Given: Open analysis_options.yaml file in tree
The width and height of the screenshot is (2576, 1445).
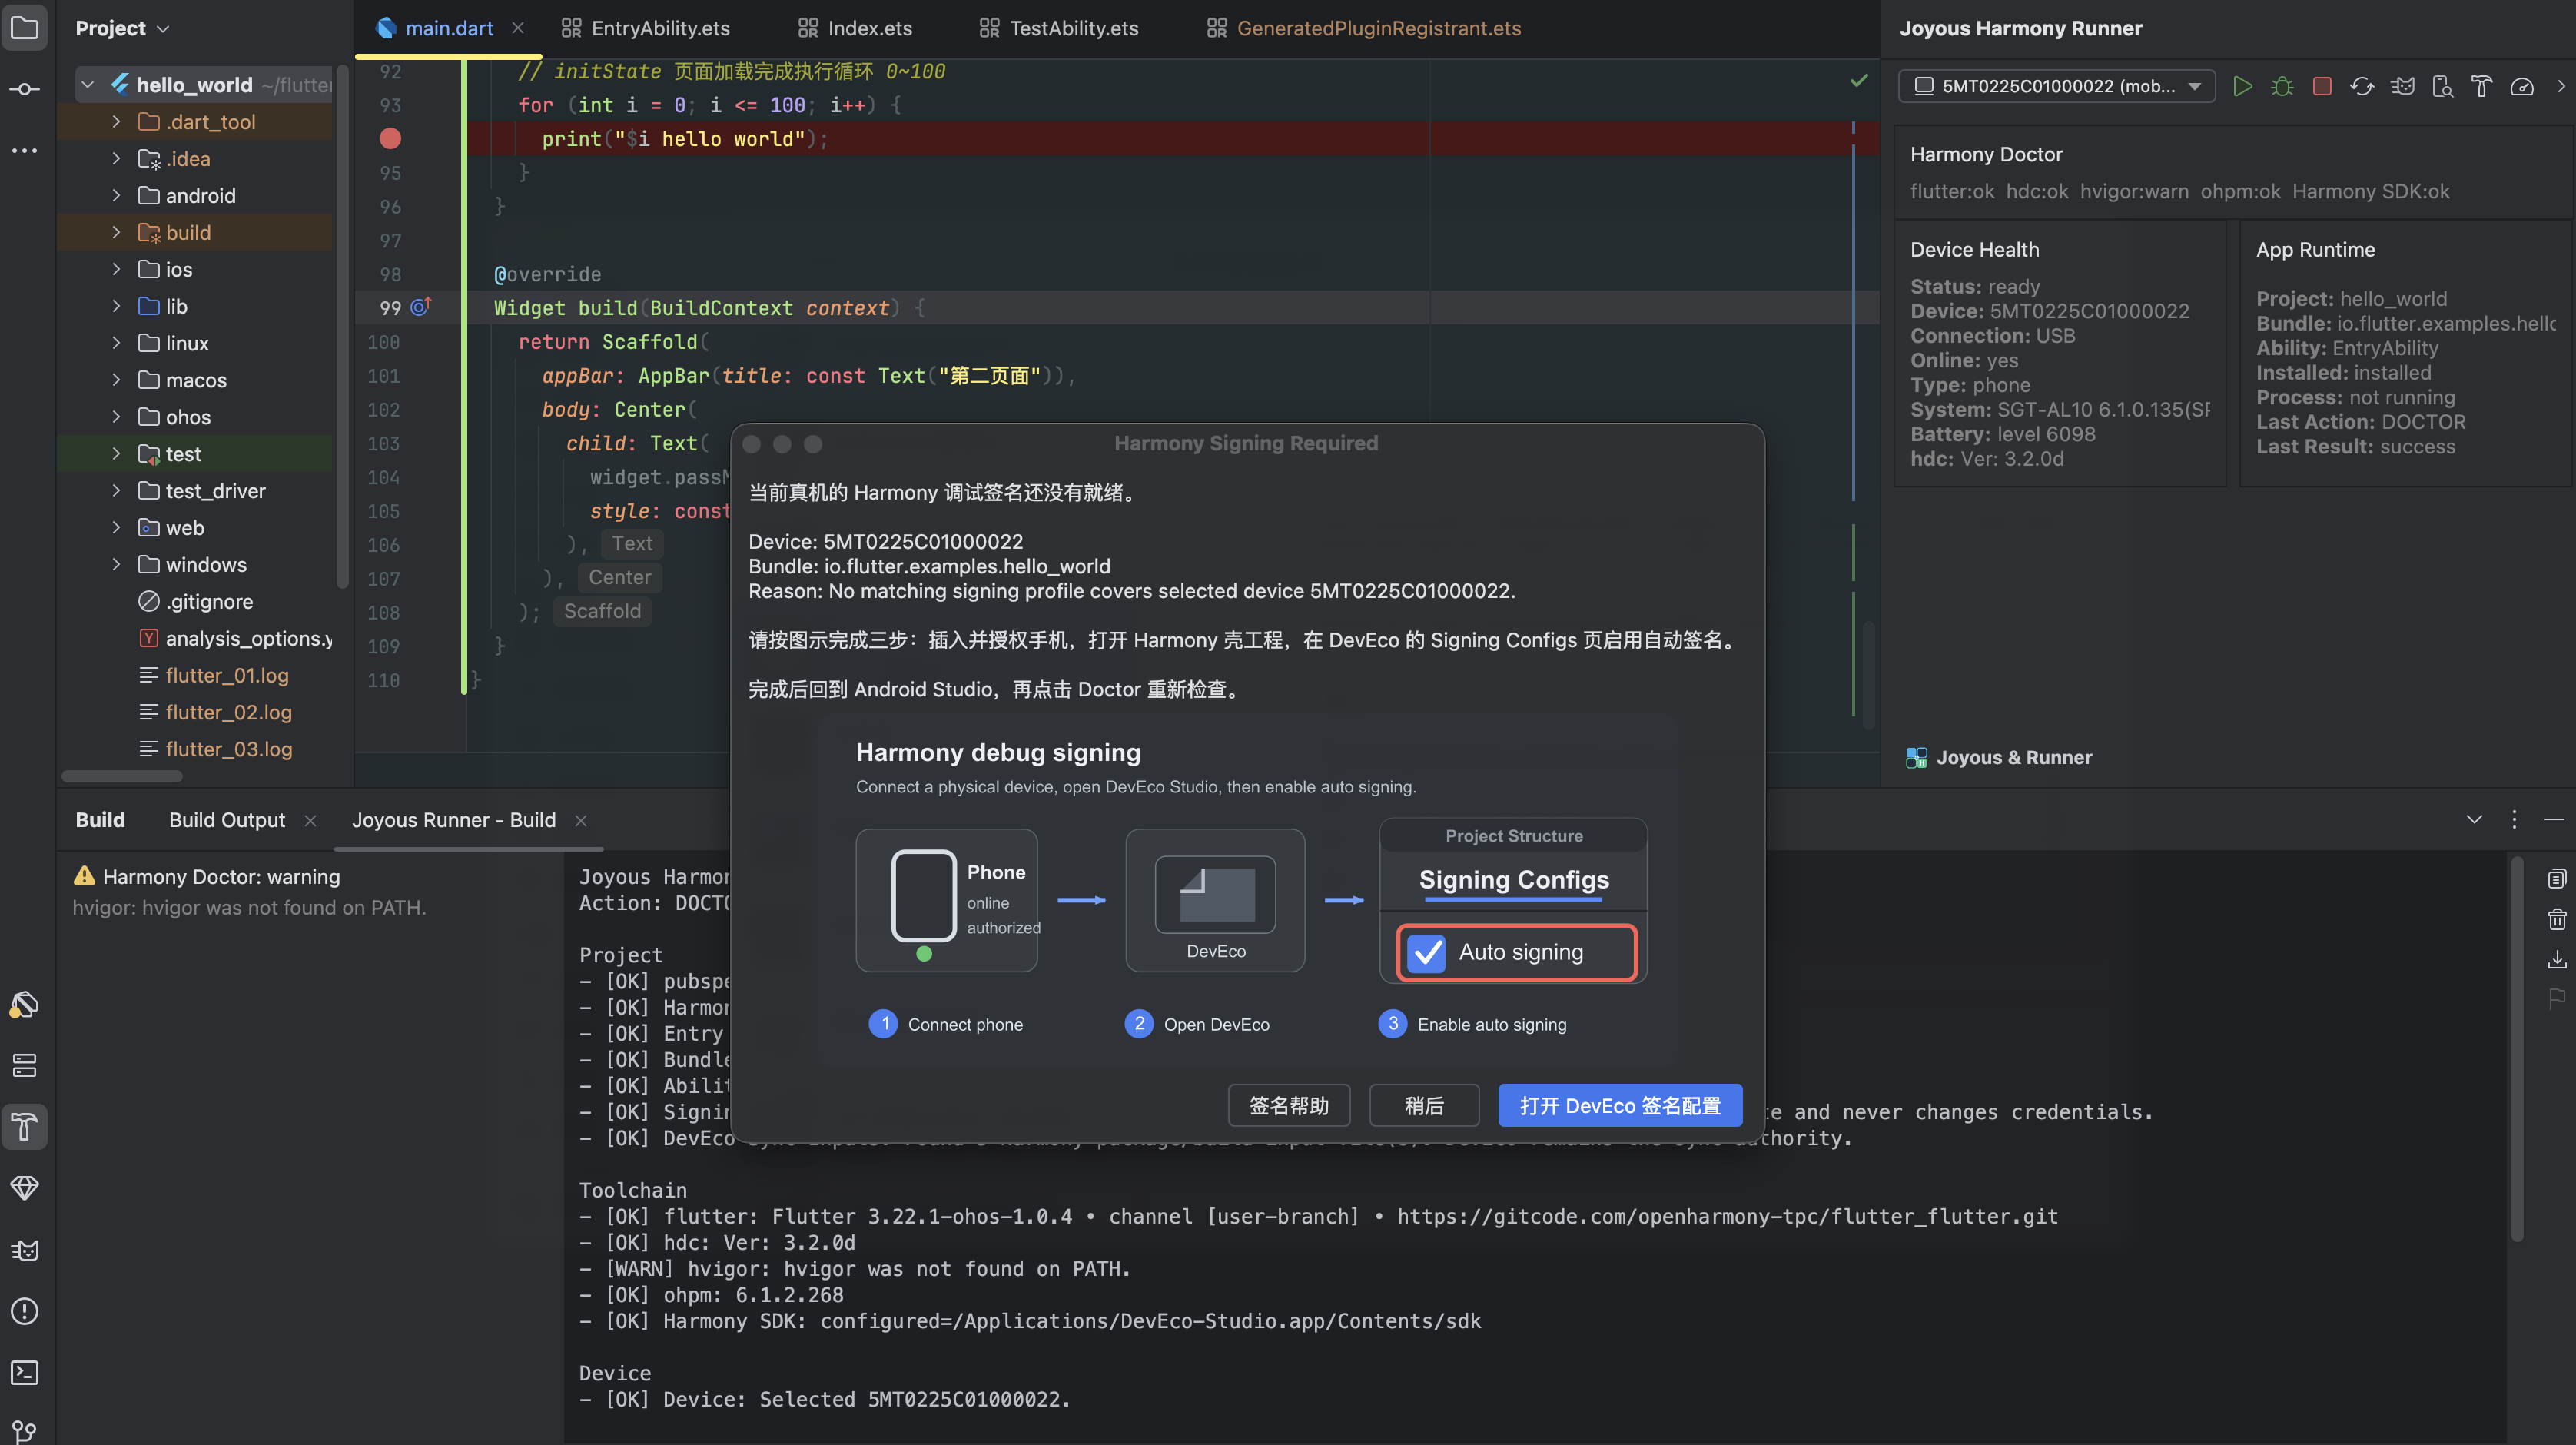Looking at the screenshot, I should tap(236, 638).
